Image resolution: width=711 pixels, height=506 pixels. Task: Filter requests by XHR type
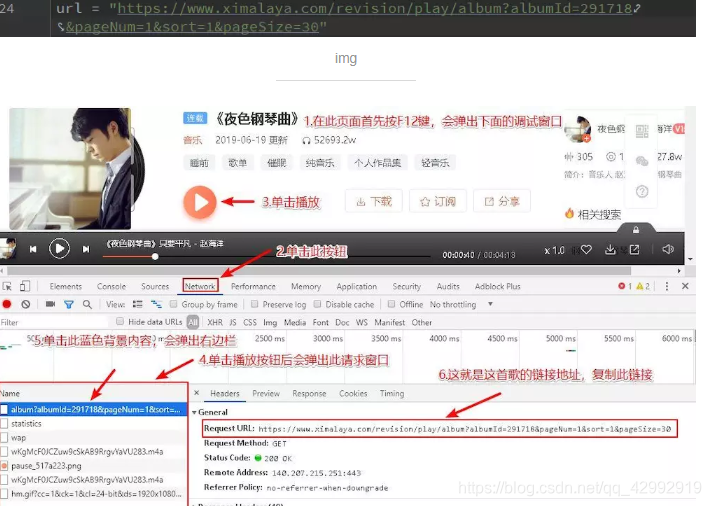(214, 322)
